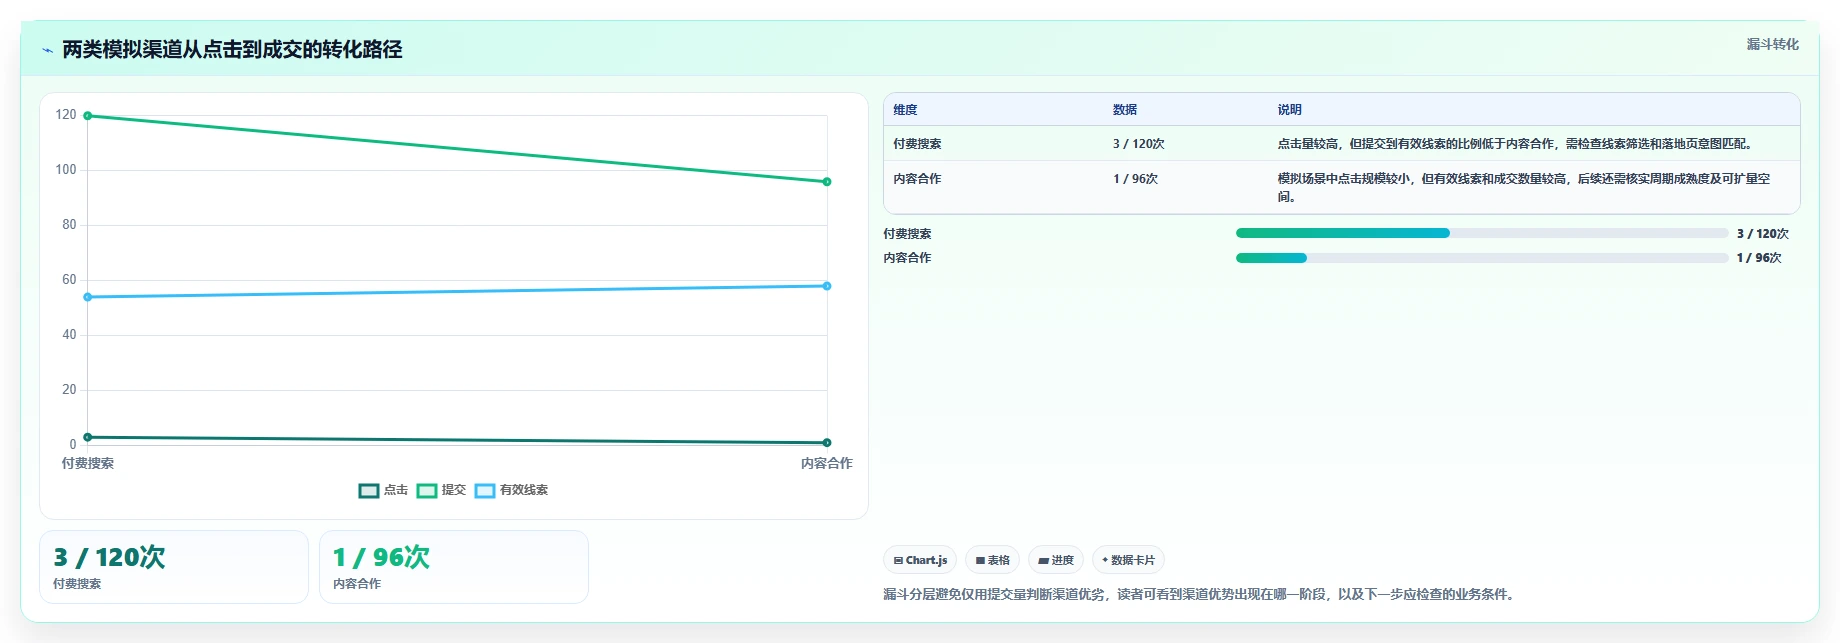Click the 有效线索 data point at 付费搜索
1840x643 pixels.
pyautogui.click(x=88, y=297)
